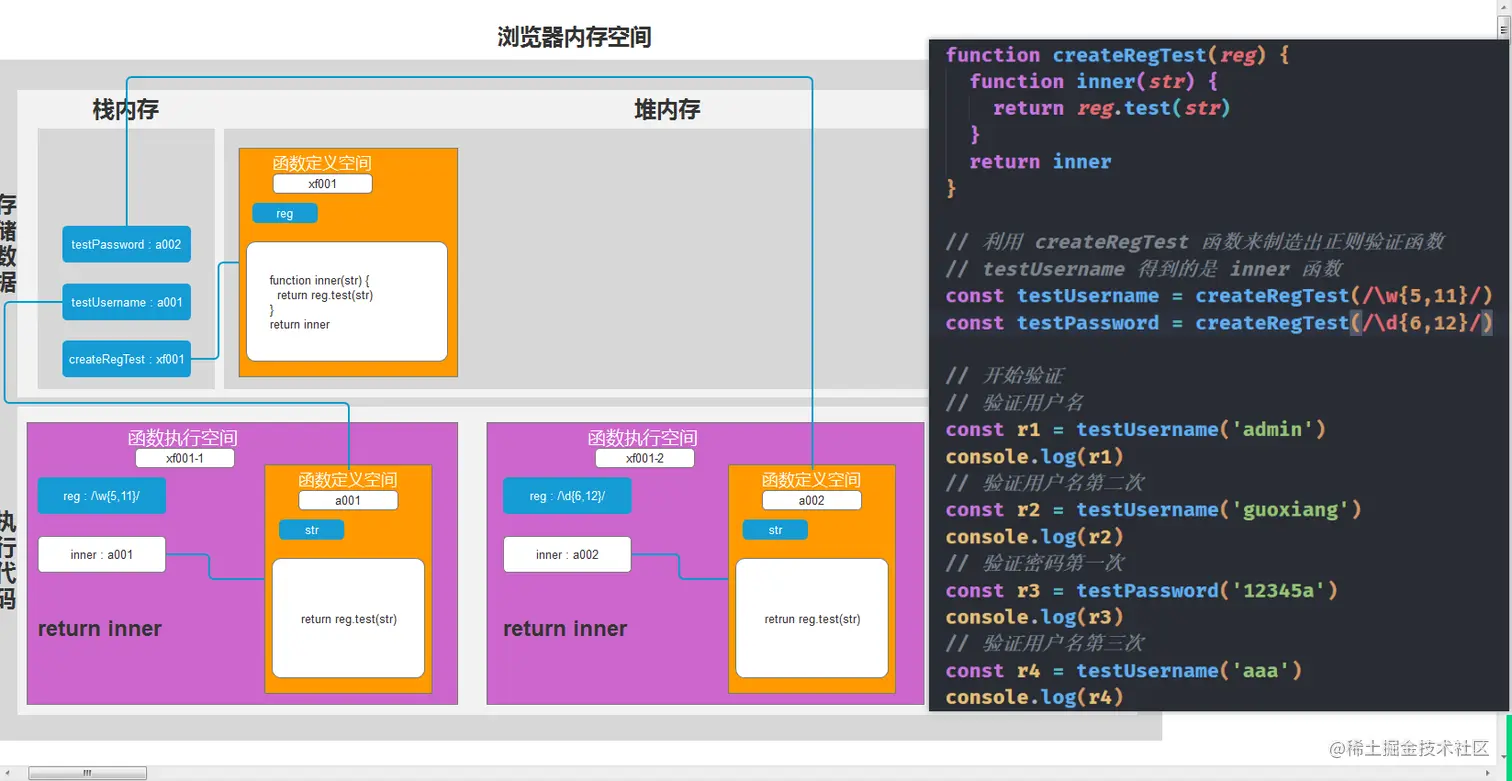Click the xf001-1 execution space label
This screenshot has height=781, width=1512.
tap(185, 458)
